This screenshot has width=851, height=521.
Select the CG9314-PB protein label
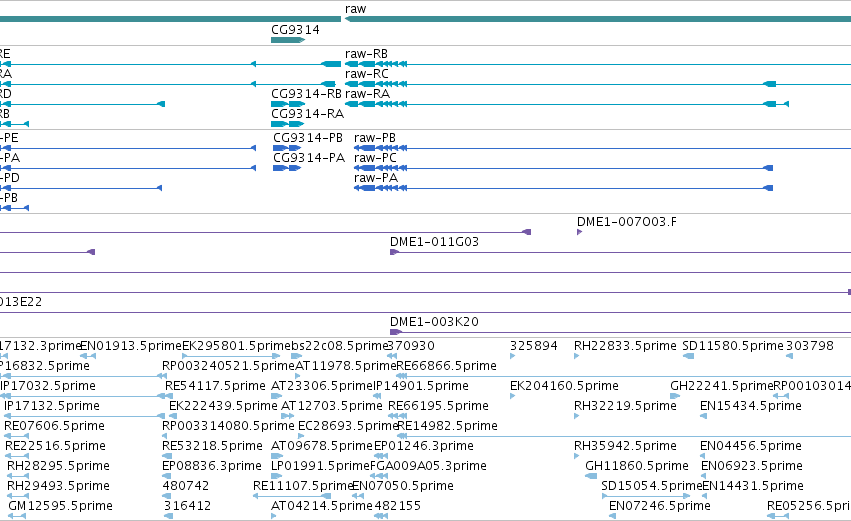(308, 138)
